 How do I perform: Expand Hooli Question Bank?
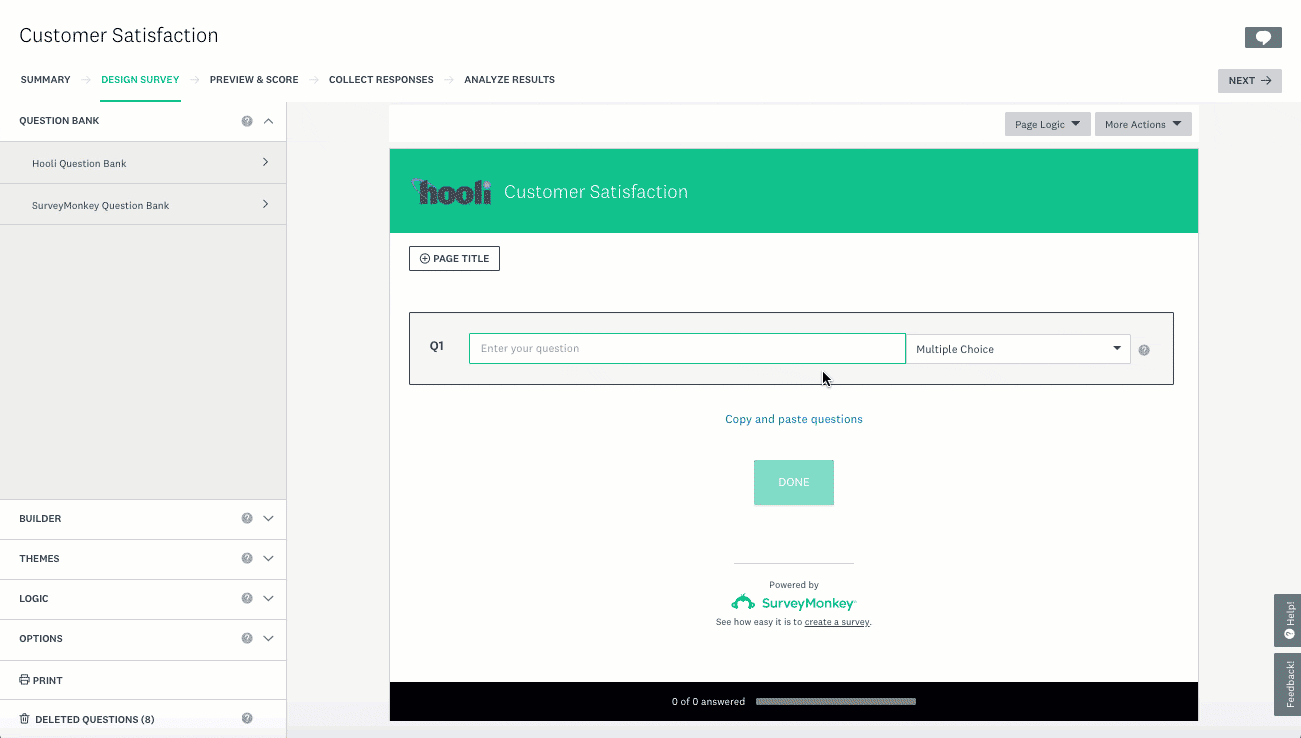coord(142,163)
